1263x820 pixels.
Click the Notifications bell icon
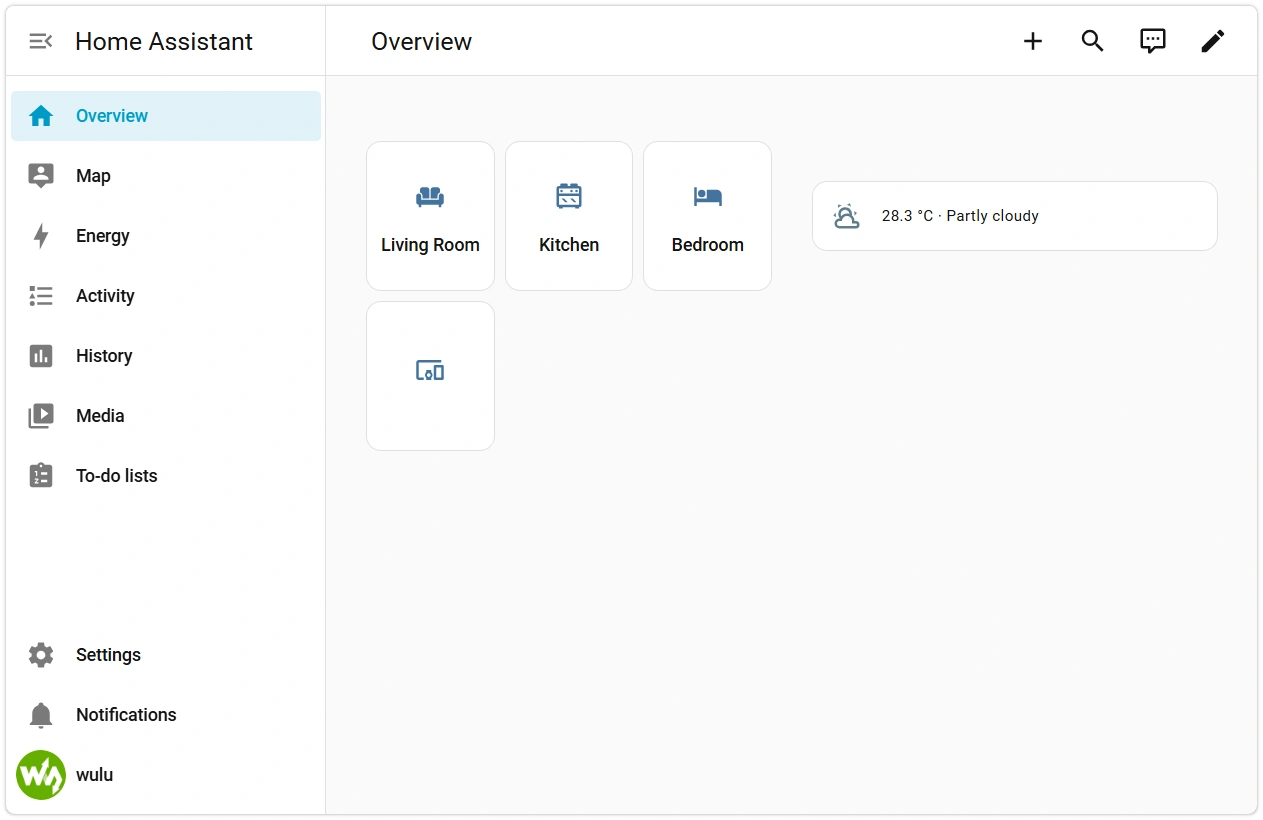pos(41,715)
